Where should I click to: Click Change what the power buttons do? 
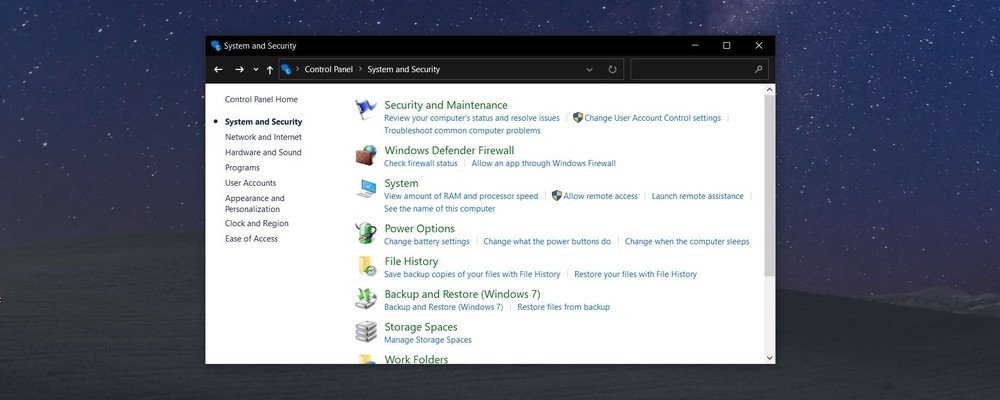click(547, 242)
